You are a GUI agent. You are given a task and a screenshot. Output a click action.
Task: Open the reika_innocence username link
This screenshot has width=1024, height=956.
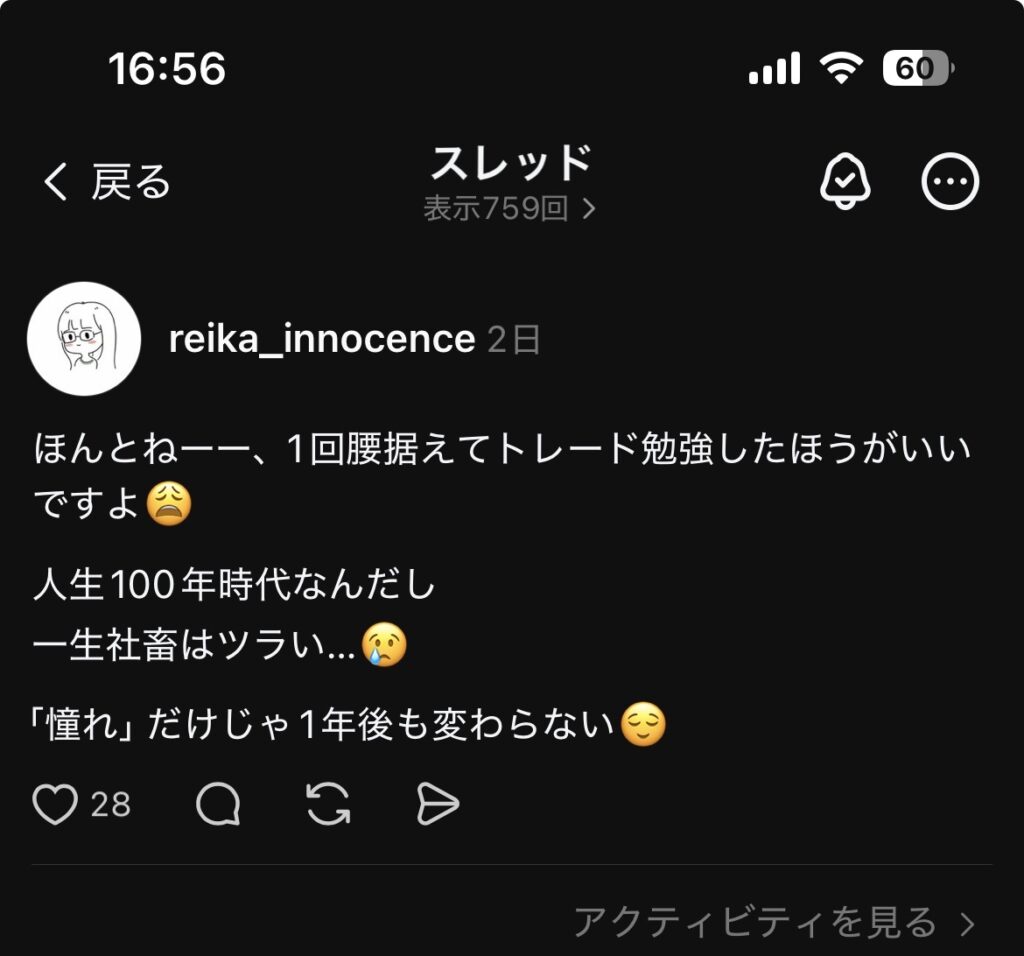pyautogui.click(x=321, y=340)
